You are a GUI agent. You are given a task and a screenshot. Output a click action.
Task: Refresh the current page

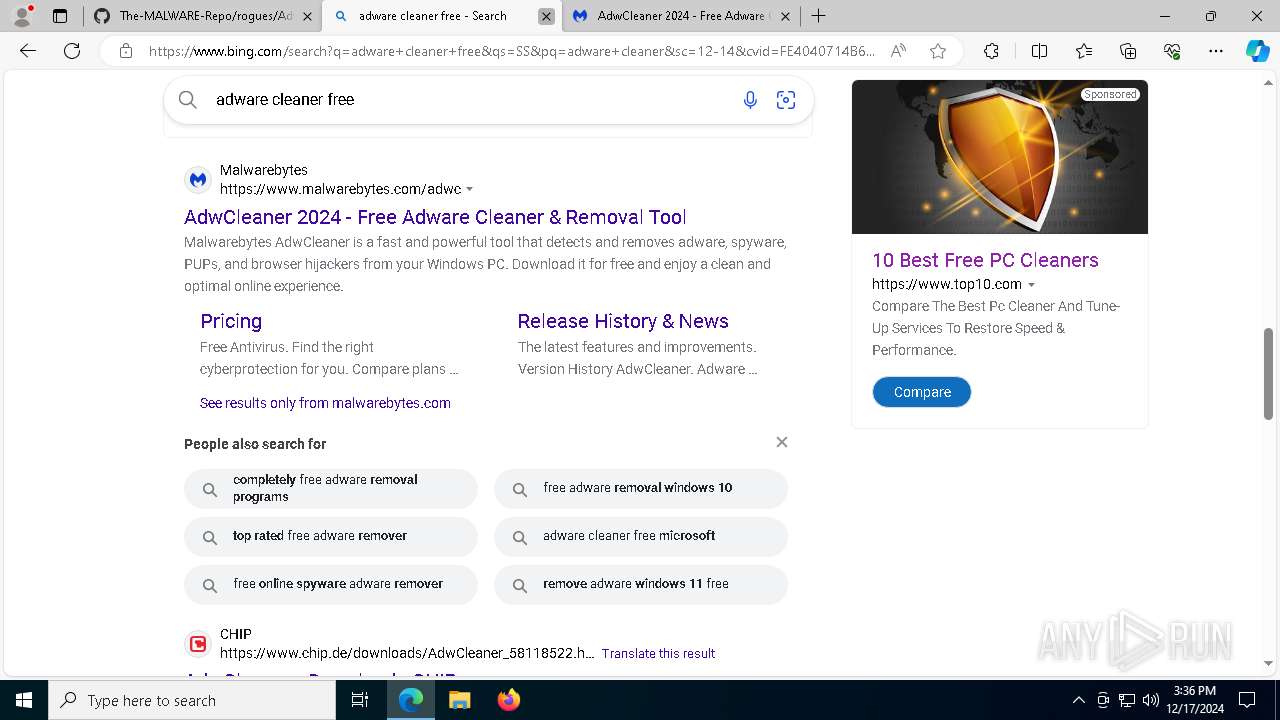72,51
